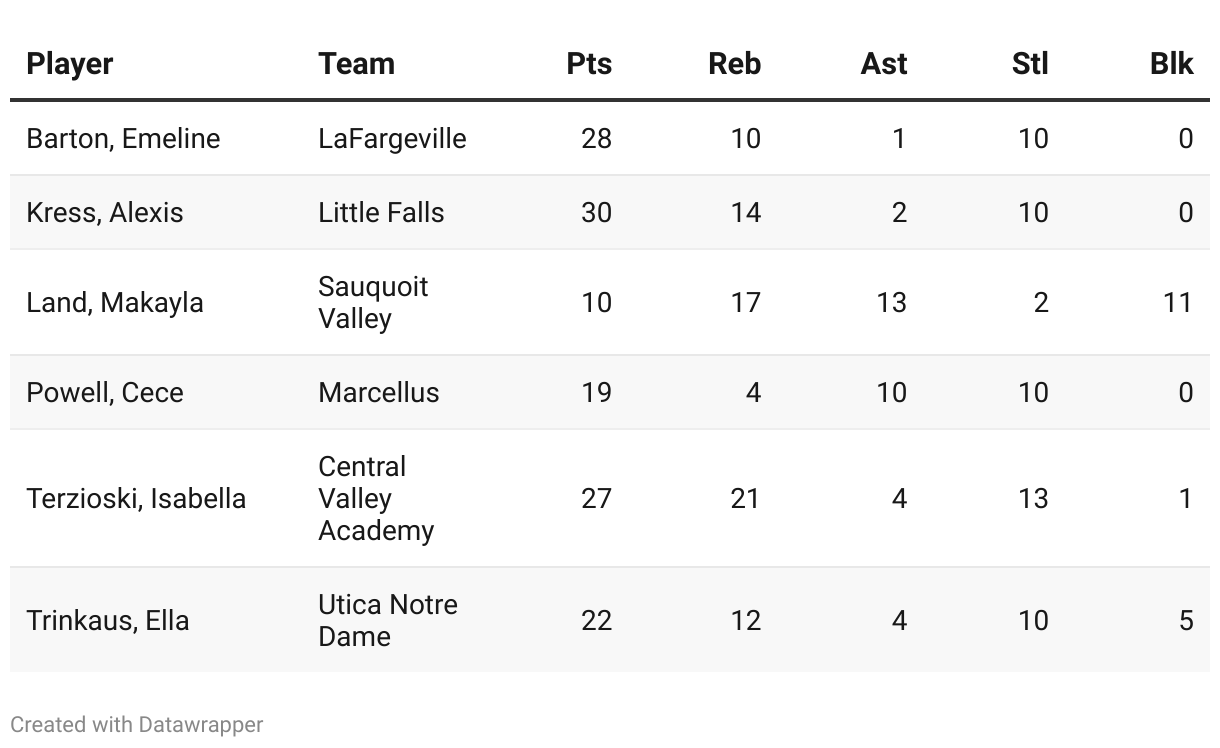This screenshot has height=748, width=1220.
Task: Open the Created with Datawrapper link
Action: click(x=137, y=724)
